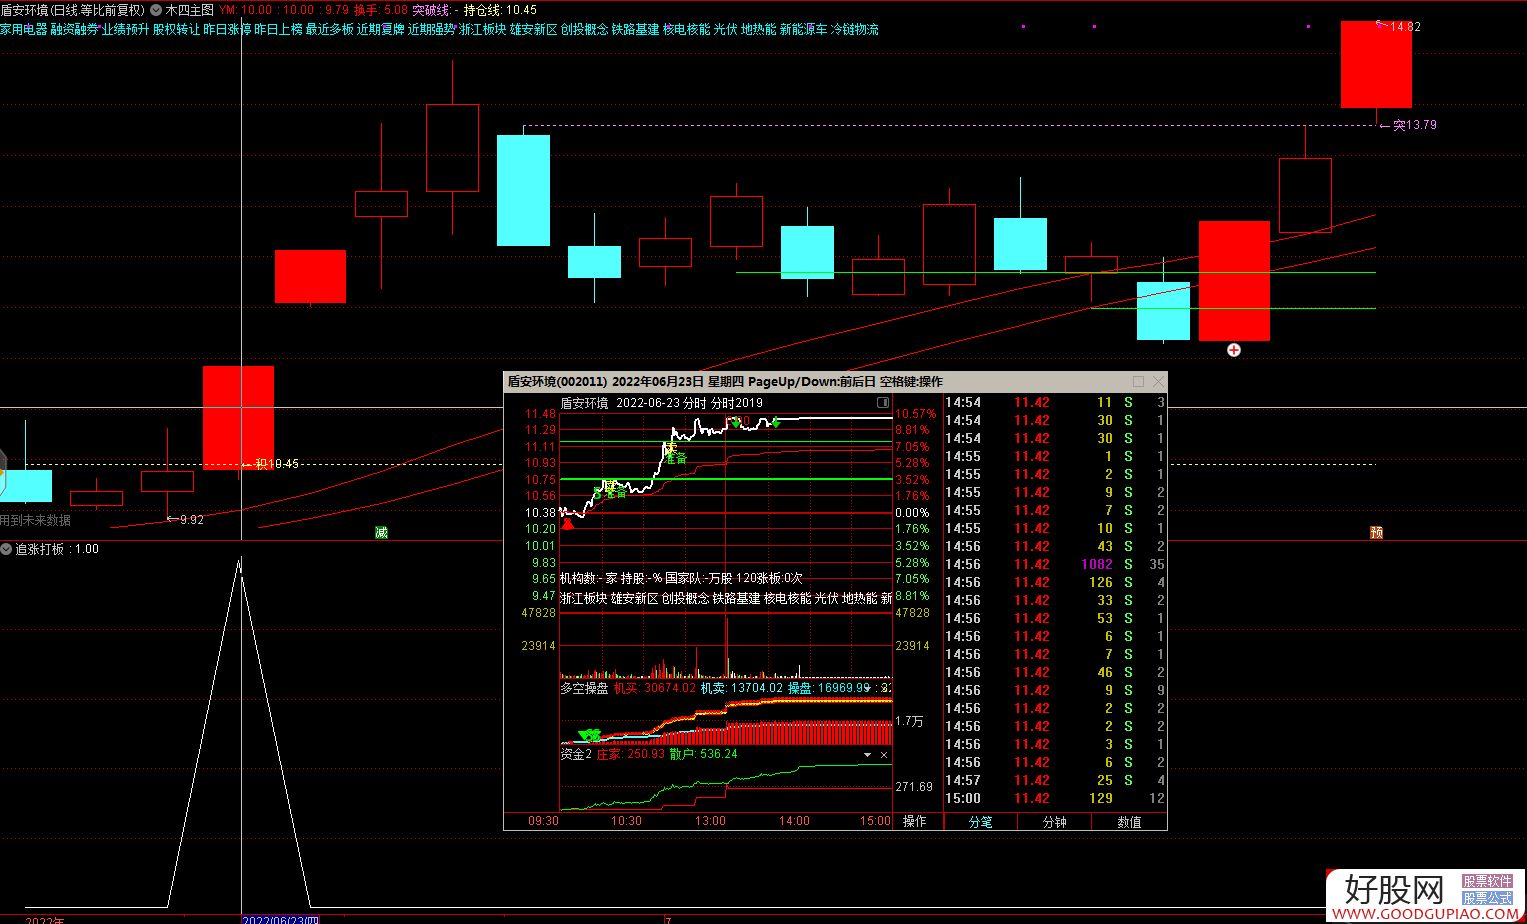The image size is (1527, 924).
Task: Click the 预 marker on the chart
Action: pos(1376,532)
